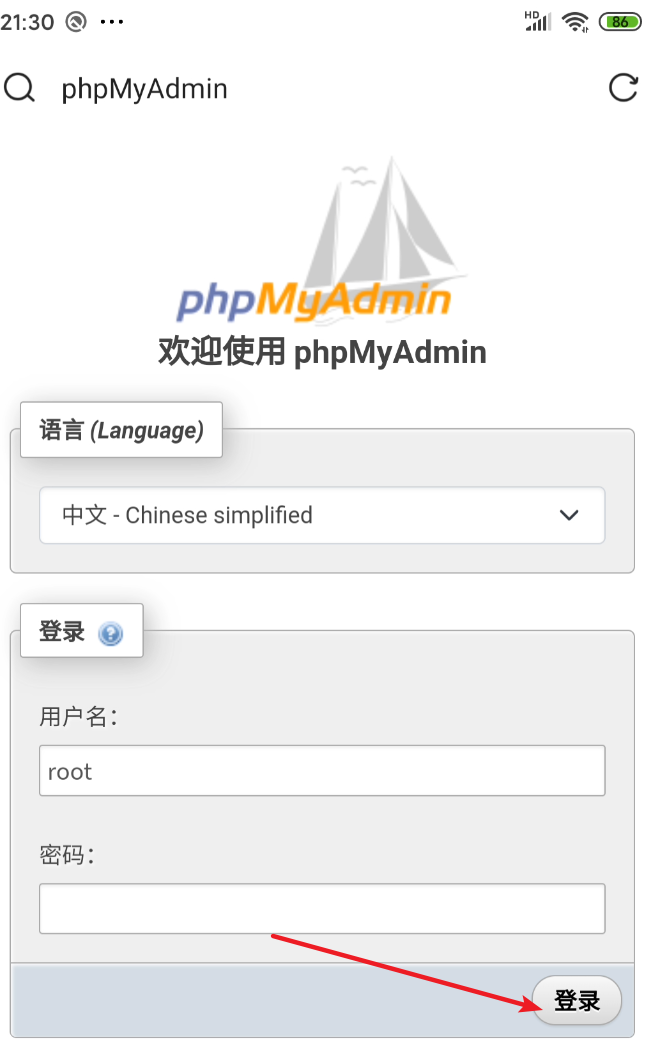The height and width of the screenshot is (1064, 659).
Task: Tap the phpMyAdmin address bar text
Action: point(145,89)
